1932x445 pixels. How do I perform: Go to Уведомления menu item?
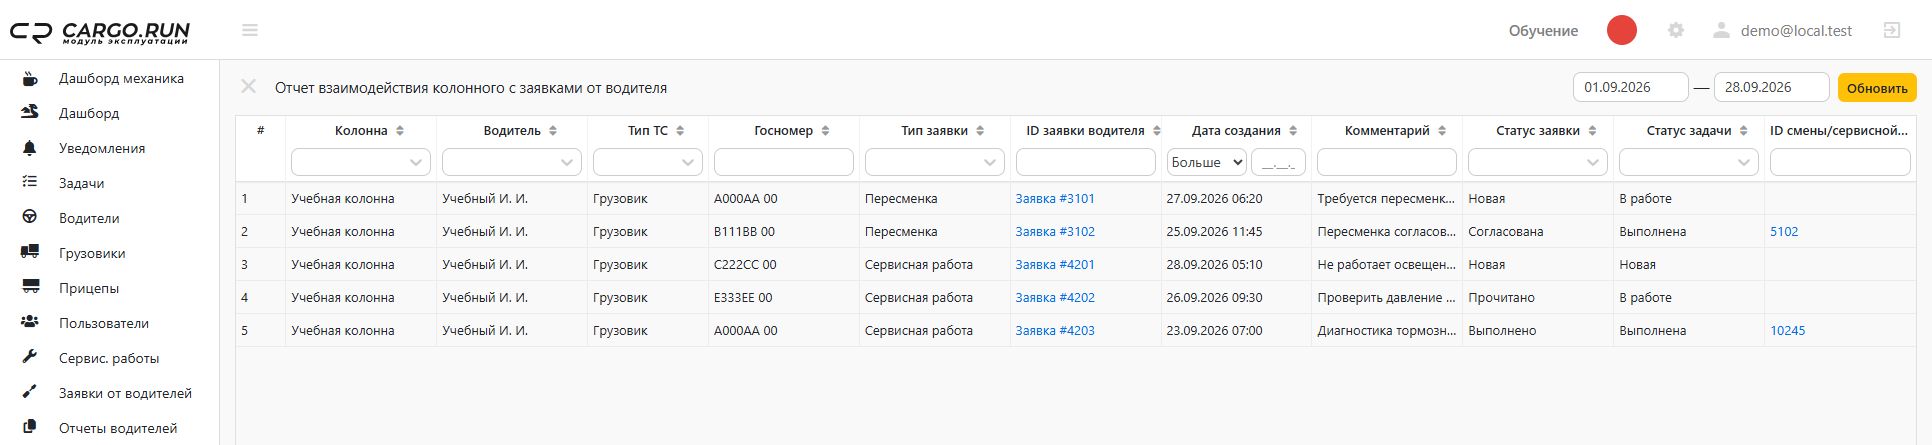[x=102, y=148]
